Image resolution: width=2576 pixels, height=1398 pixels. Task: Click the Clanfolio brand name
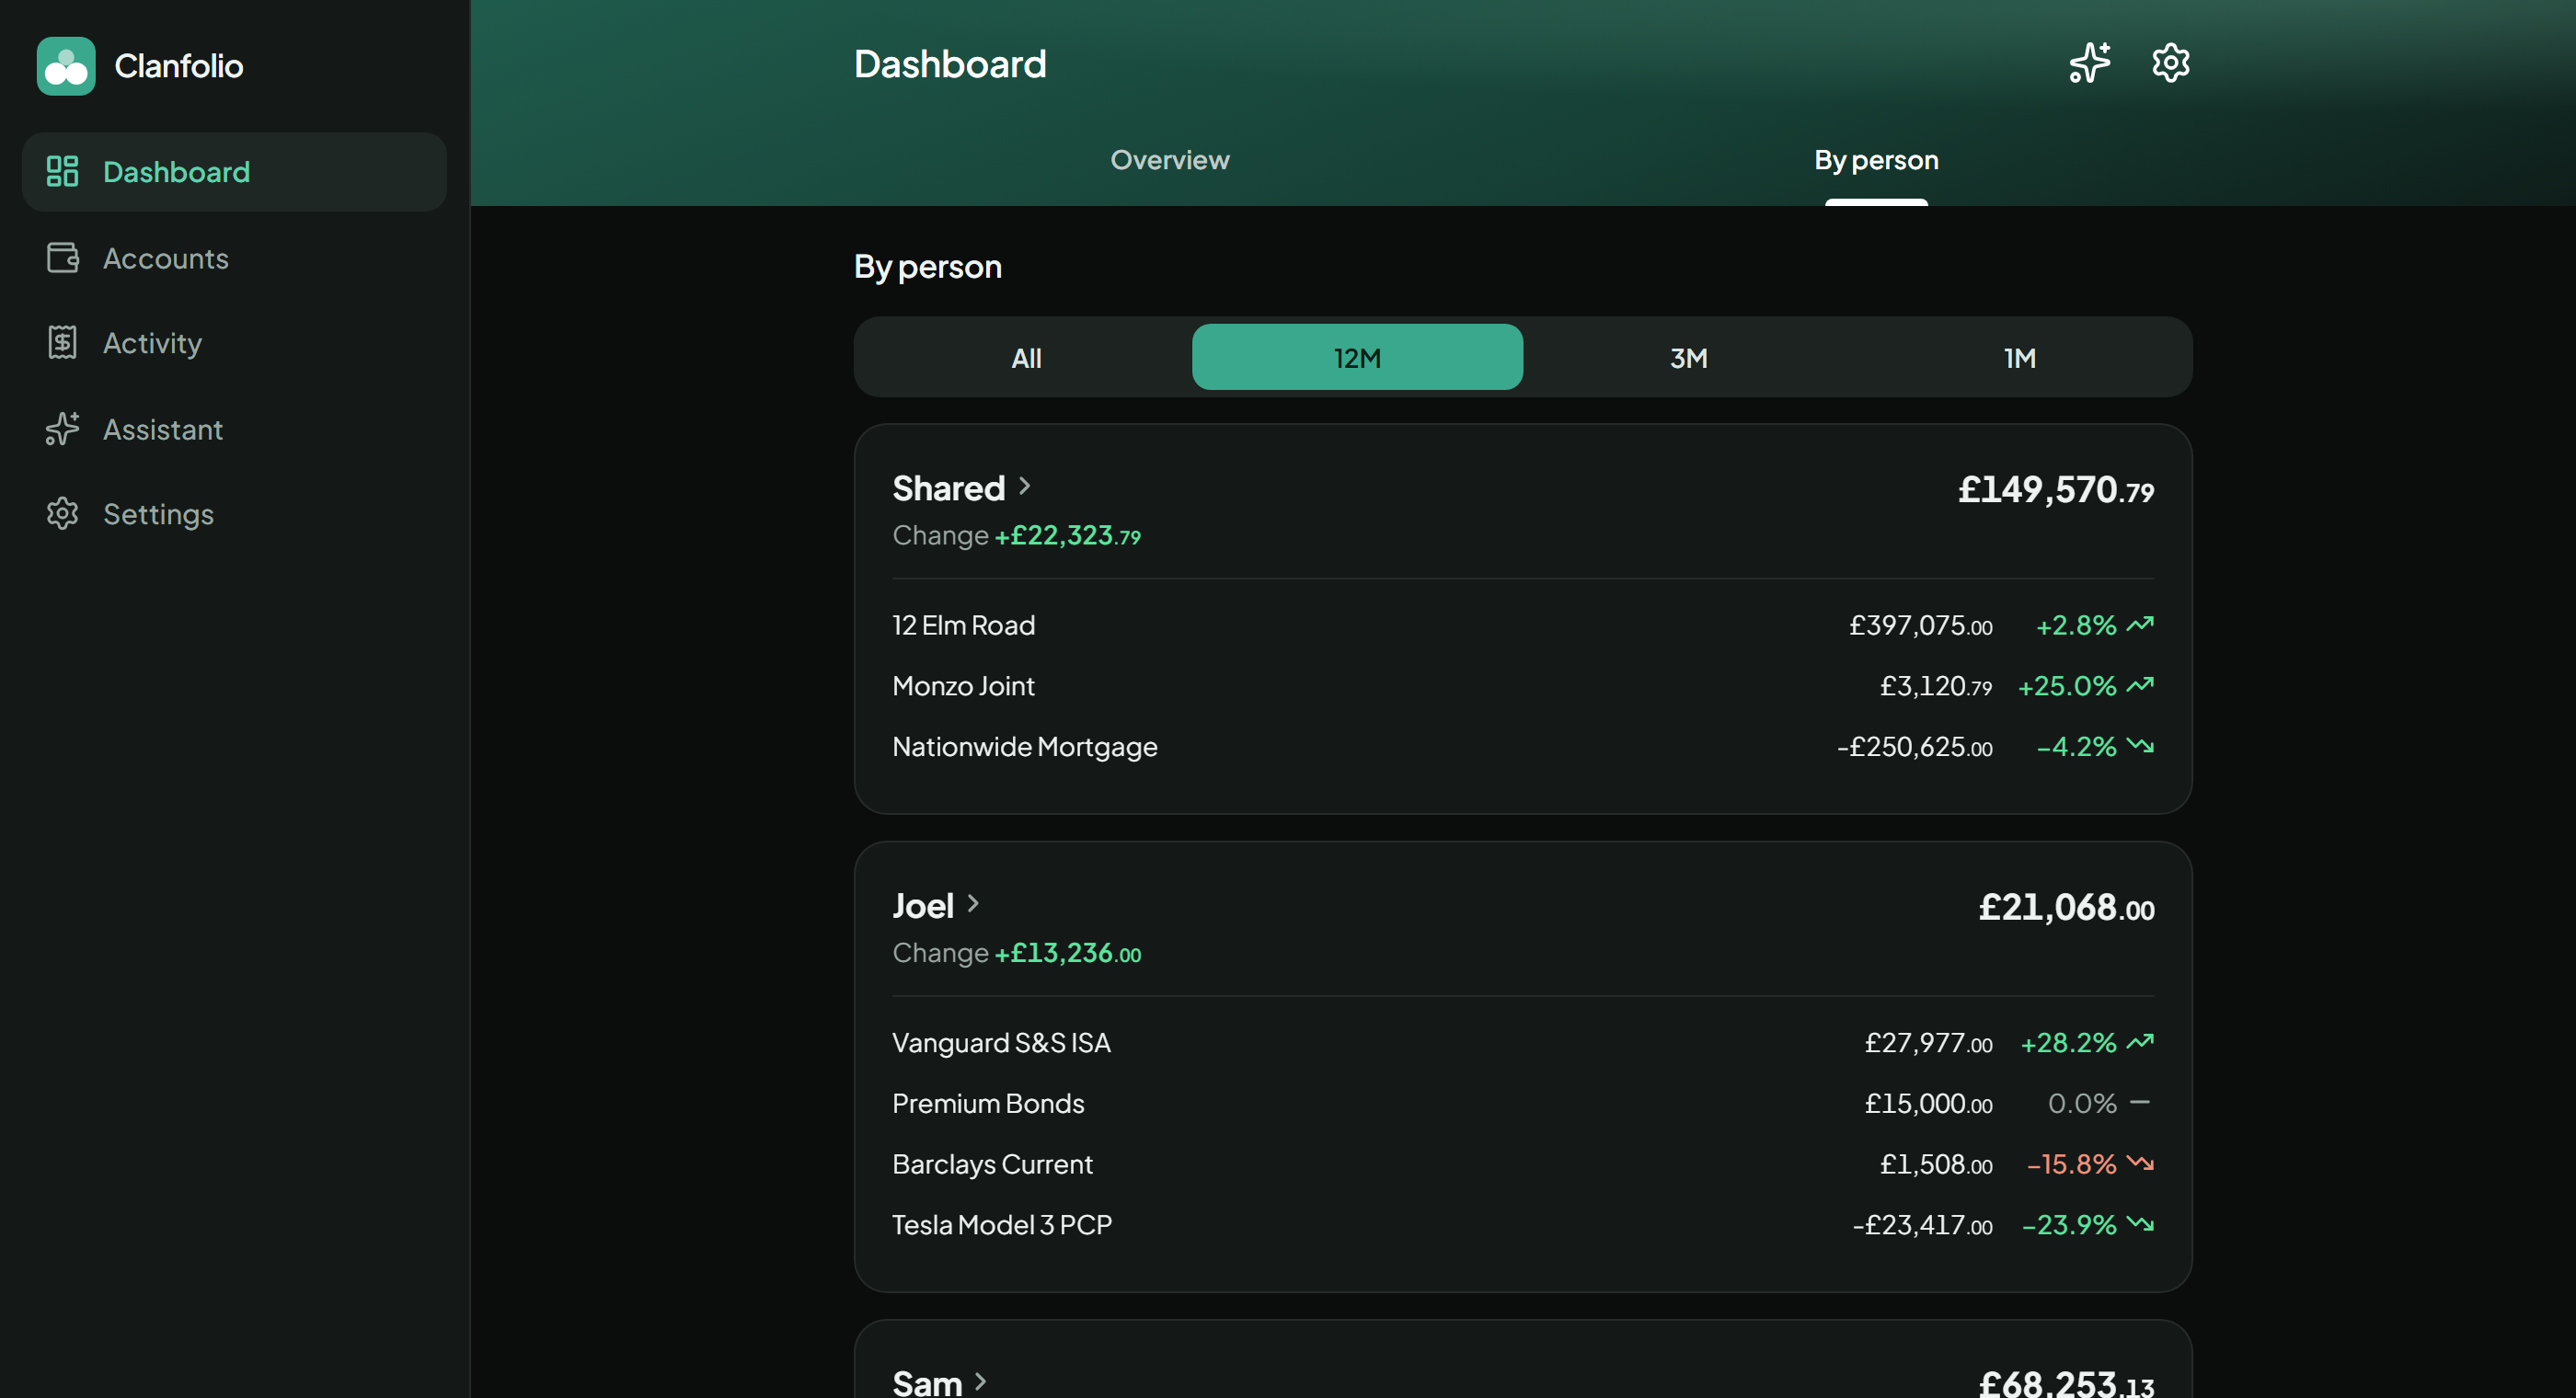click(178, 66)
